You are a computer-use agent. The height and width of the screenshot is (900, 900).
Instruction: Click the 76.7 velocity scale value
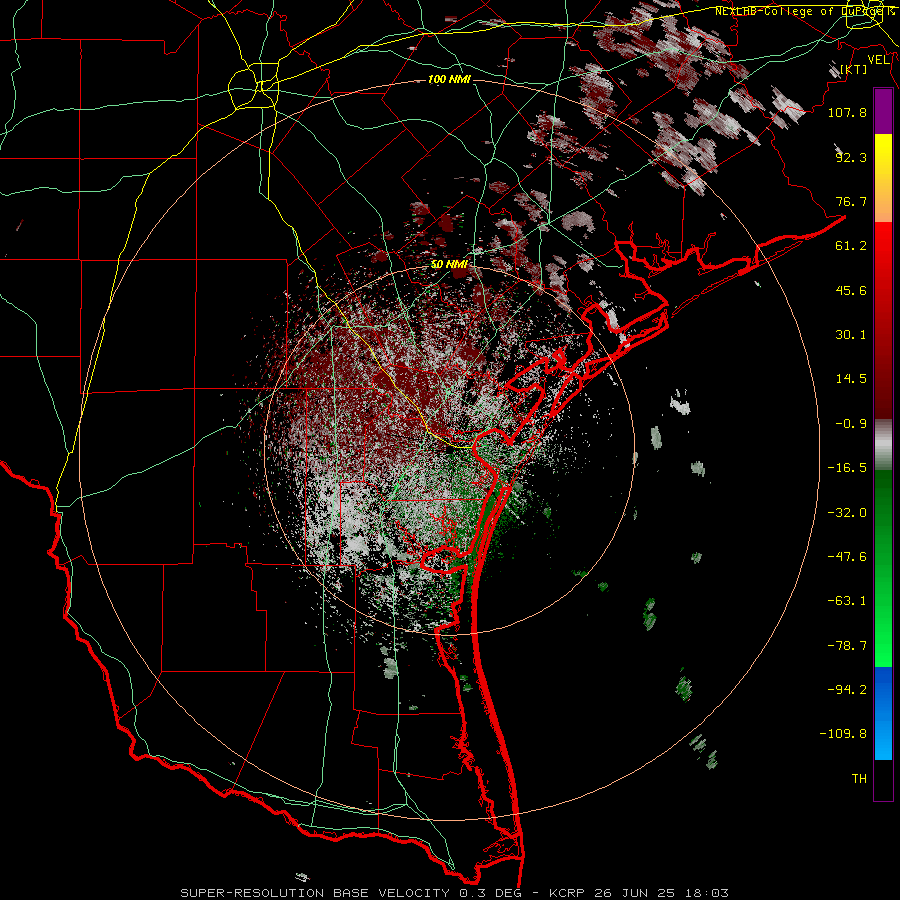coord(851,201)
